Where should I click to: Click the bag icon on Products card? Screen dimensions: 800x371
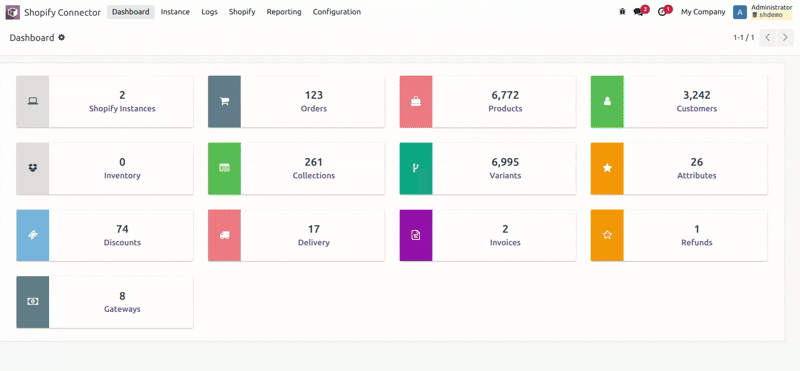(x=416, y=102)
